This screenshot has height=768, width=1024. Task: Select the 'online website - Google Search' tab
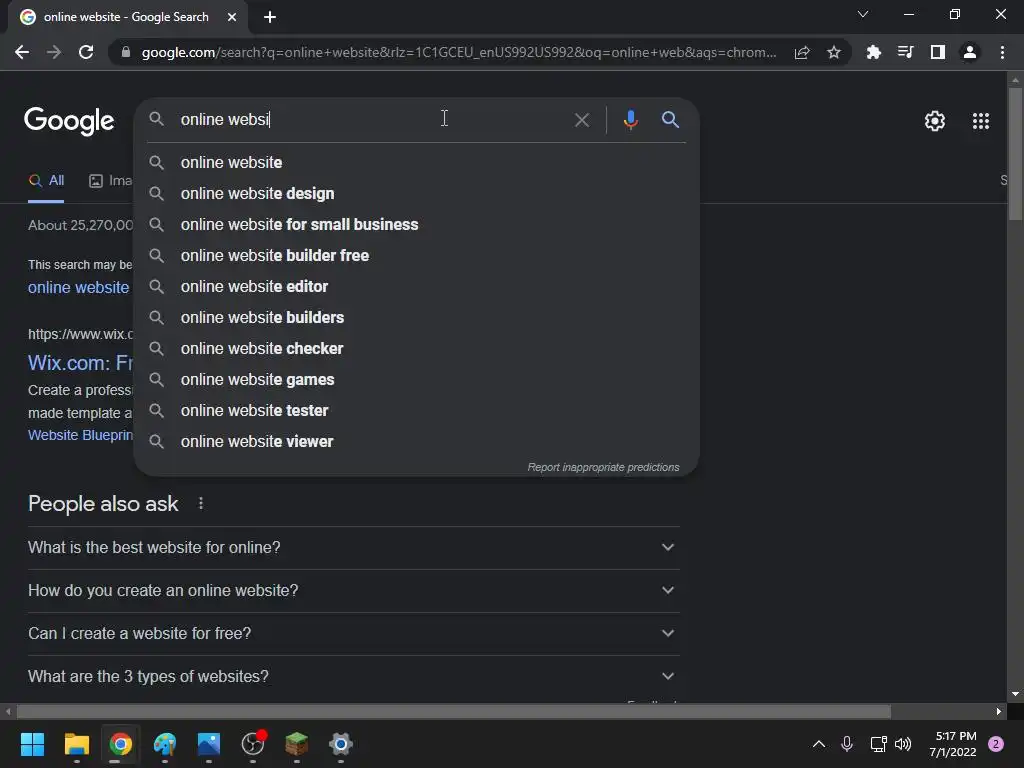click(125, 17)
